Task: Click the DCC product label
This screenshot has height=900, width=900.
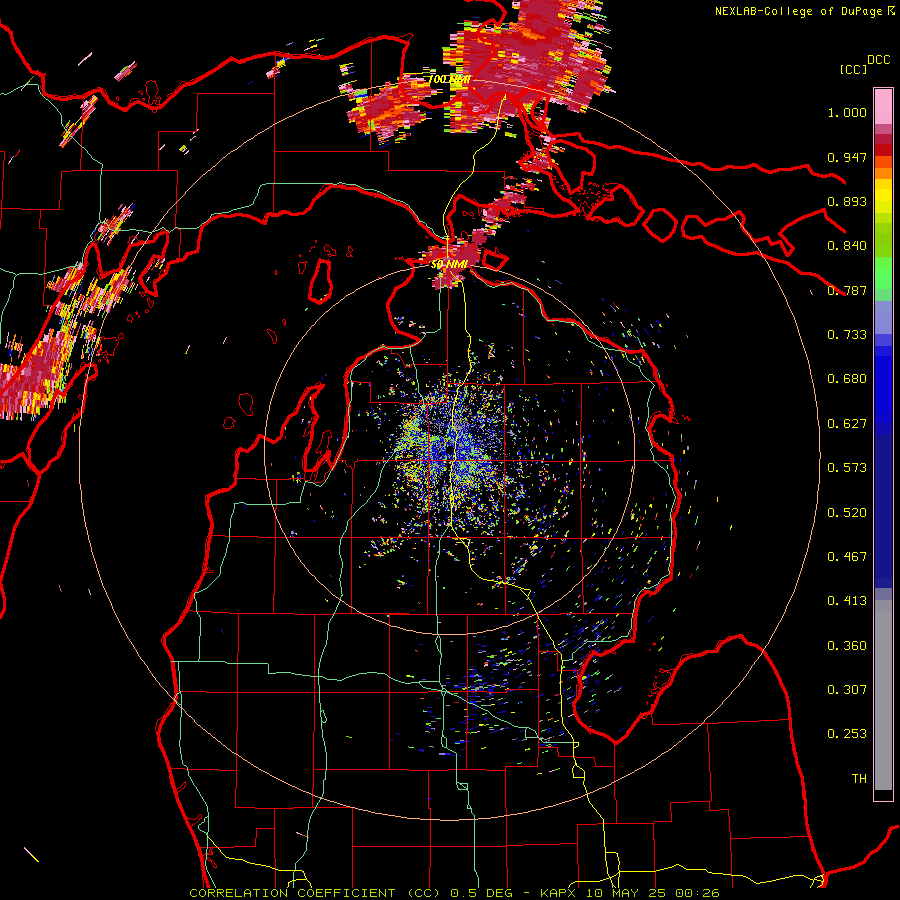Action: point(878,59)
